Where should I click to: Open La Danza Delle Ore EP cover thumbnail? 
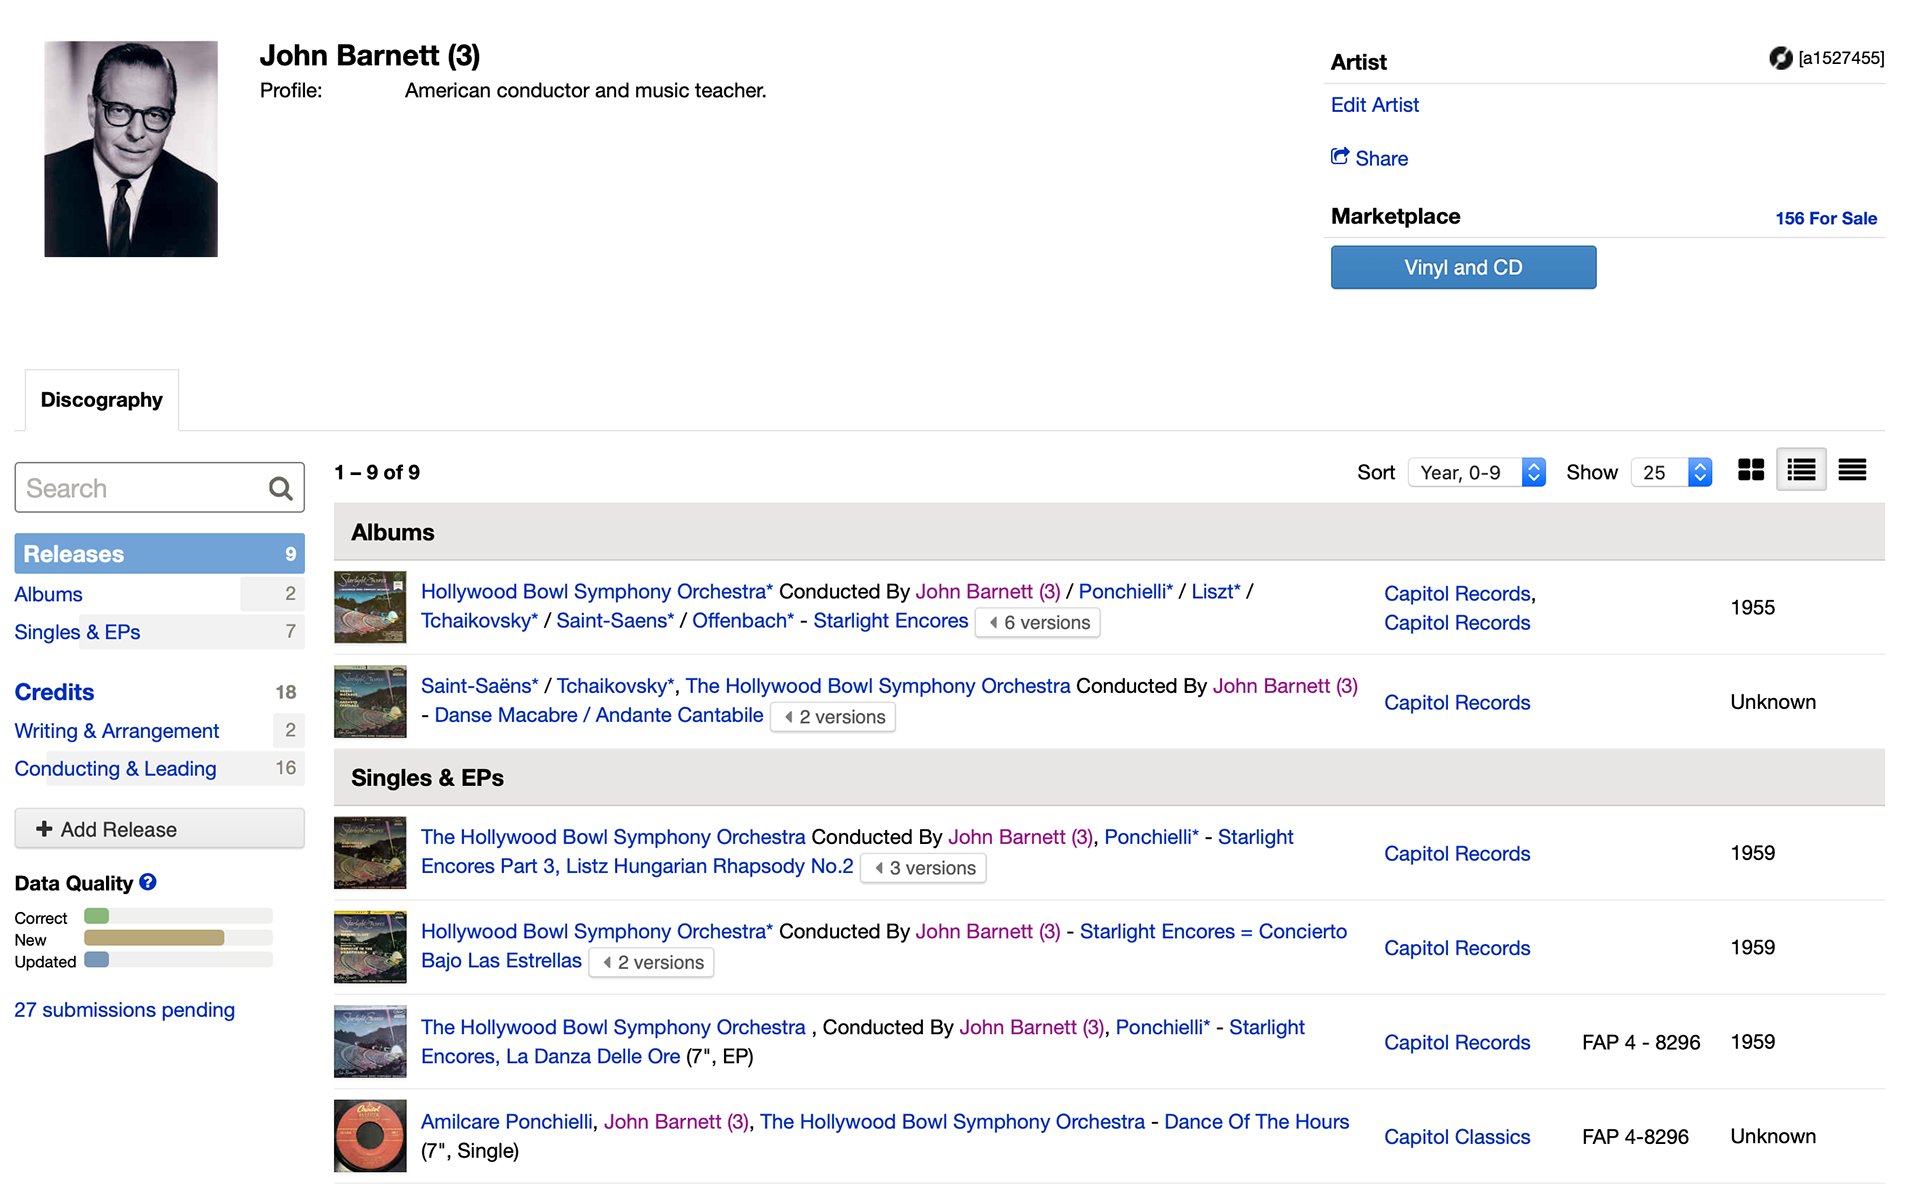click(x=370, y=1042)
